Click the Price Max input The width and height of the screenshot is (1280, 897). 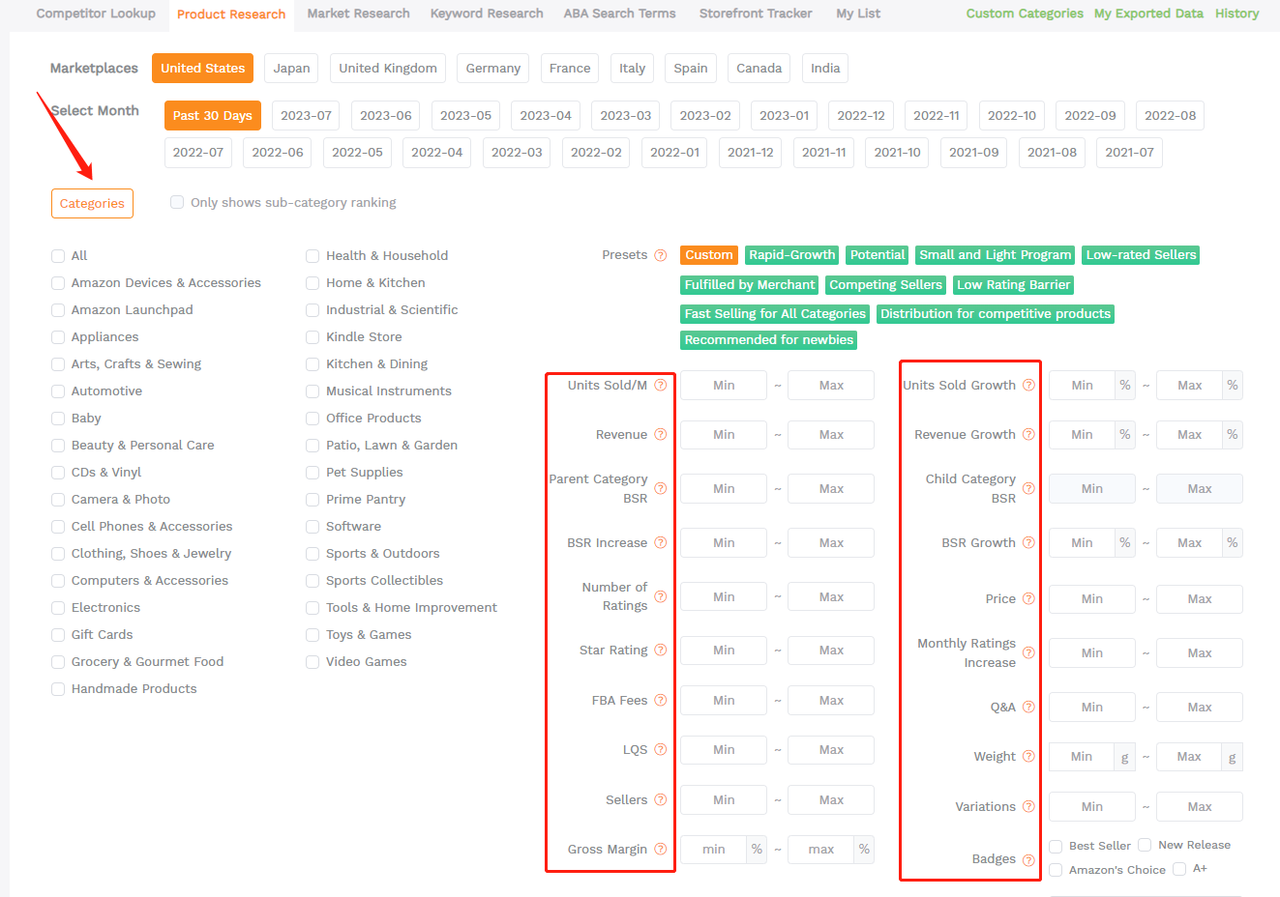(x=1199, y=599)
